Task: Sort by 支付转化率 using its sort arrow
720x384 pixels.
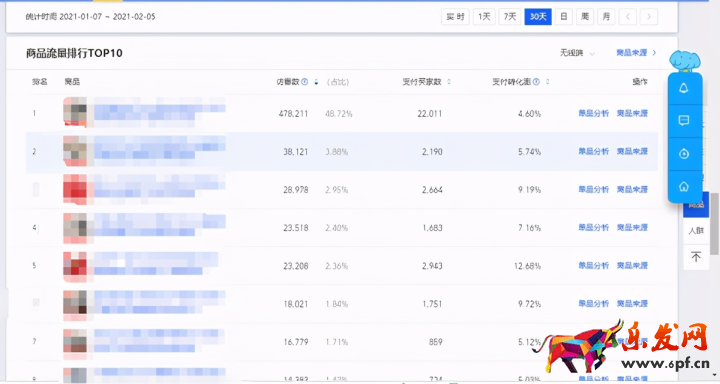Action: (x=547, y=82)
